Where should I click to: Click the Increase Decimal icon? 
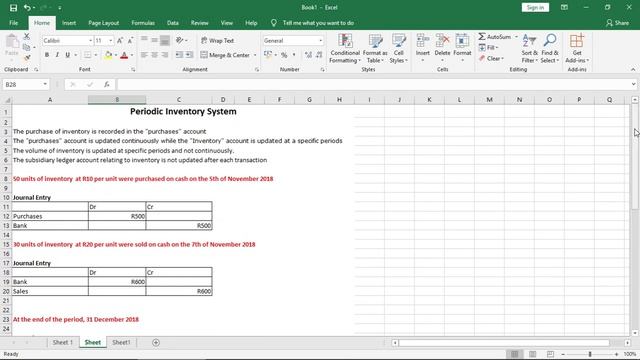click(308, 55)
